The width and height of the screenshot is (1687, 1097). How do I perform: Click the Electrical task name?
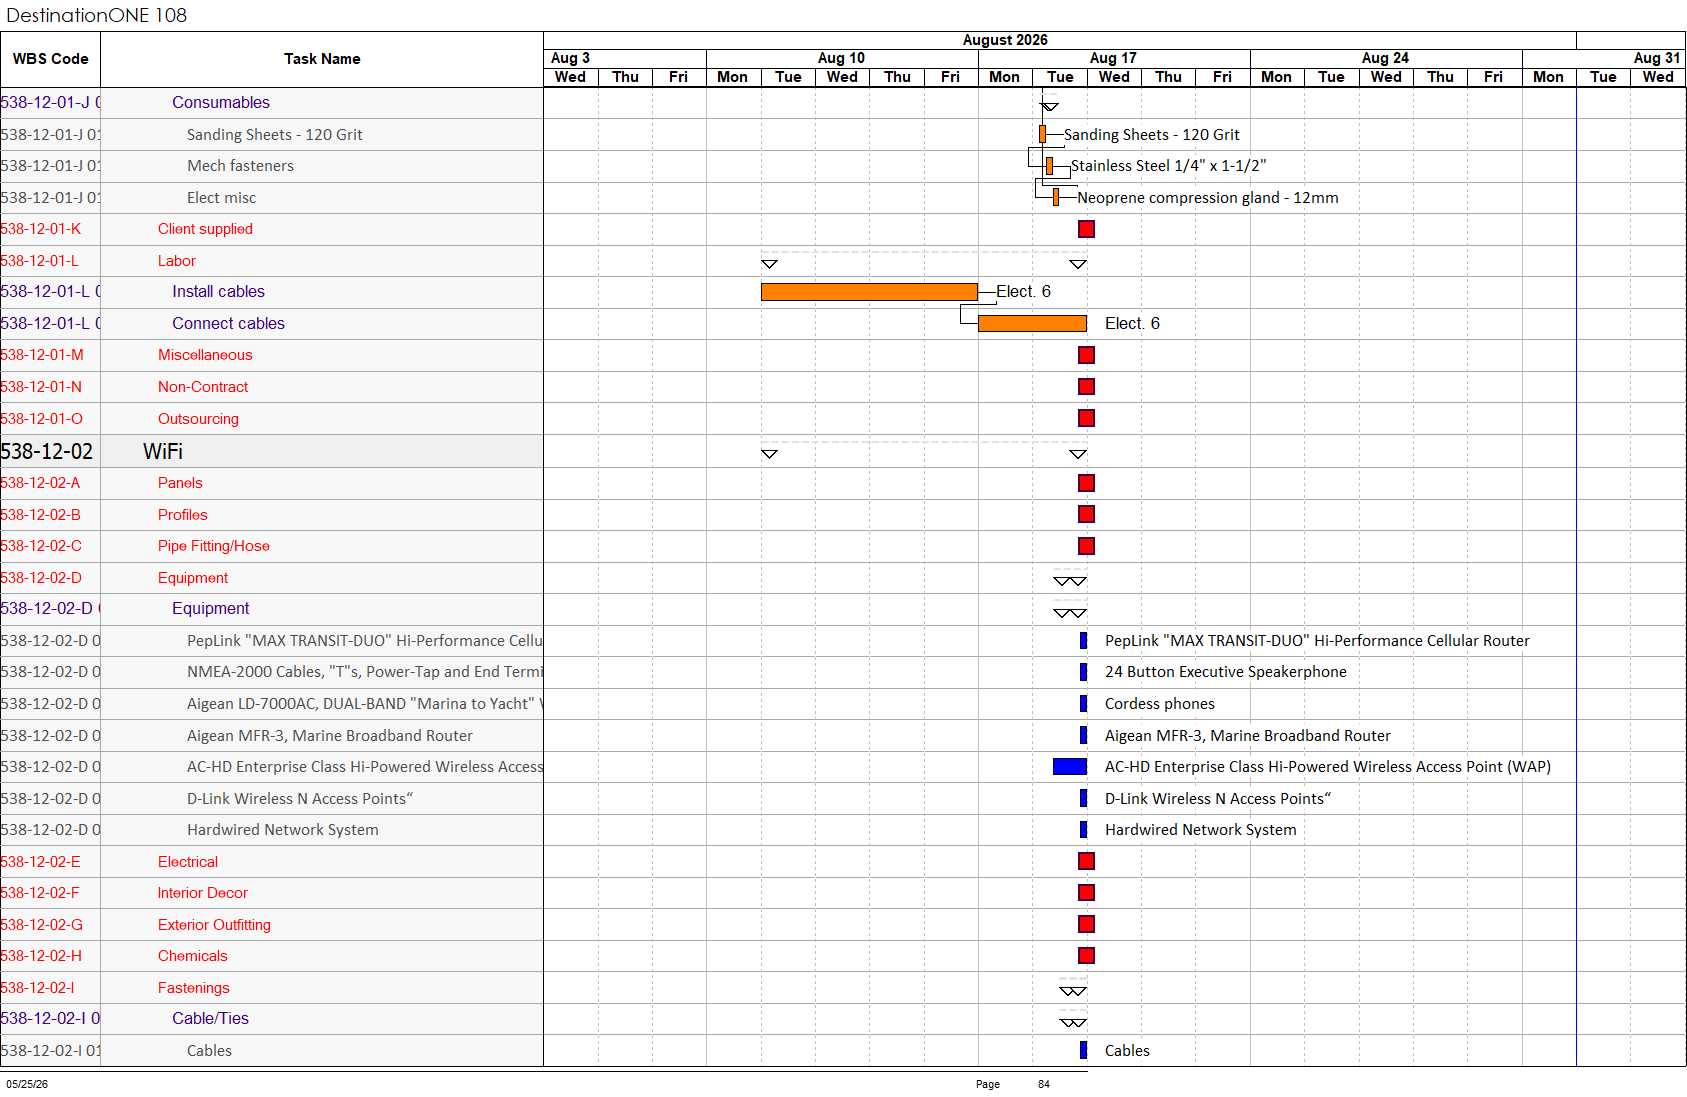(x=188, y=862)
